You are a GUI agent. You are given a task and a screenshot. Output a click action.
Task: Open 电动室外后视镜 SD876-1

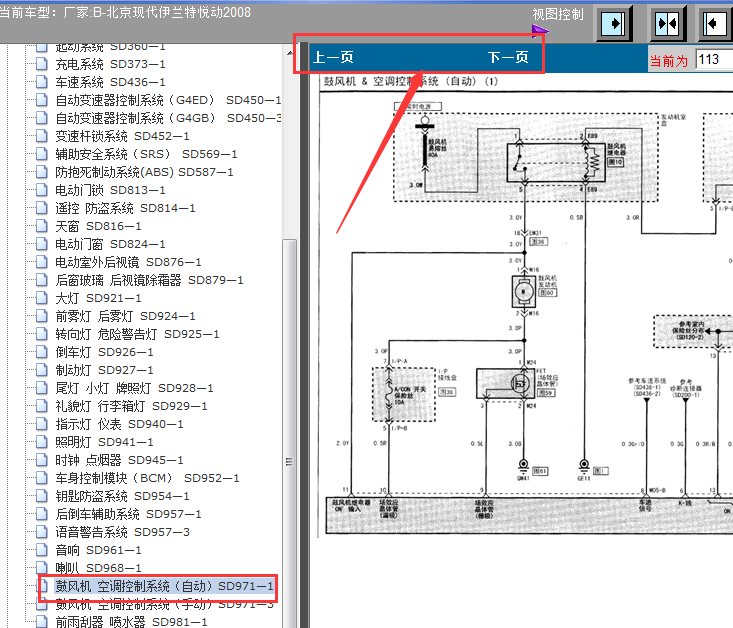[x=129, y=262]
